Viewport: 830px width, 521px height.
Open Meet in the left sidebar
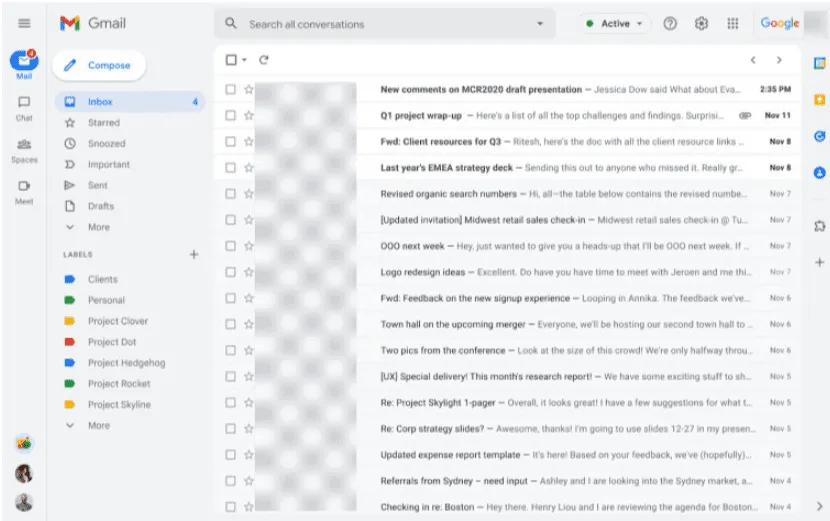(x=24, y=191)
